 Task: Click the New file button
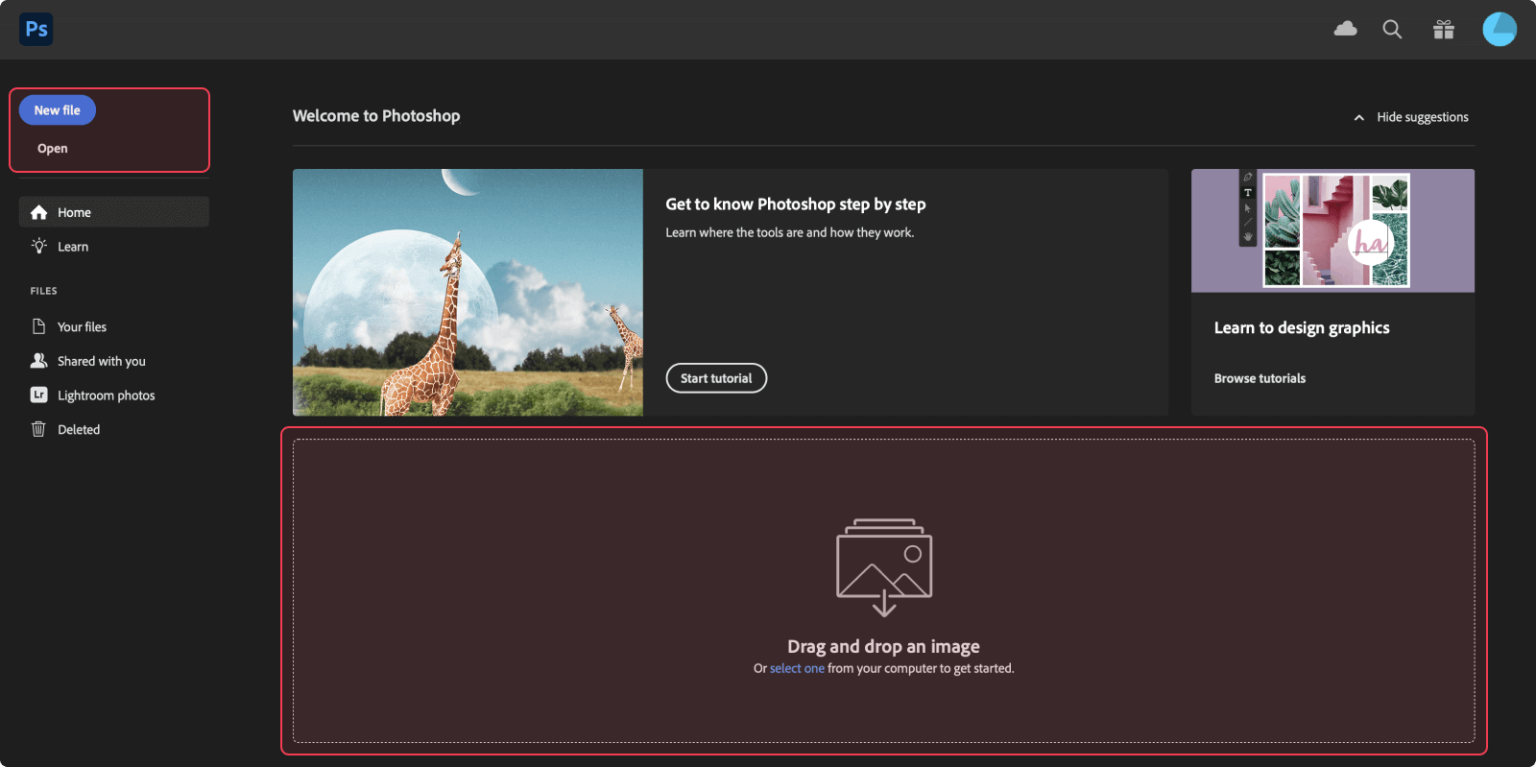(57, 110)
